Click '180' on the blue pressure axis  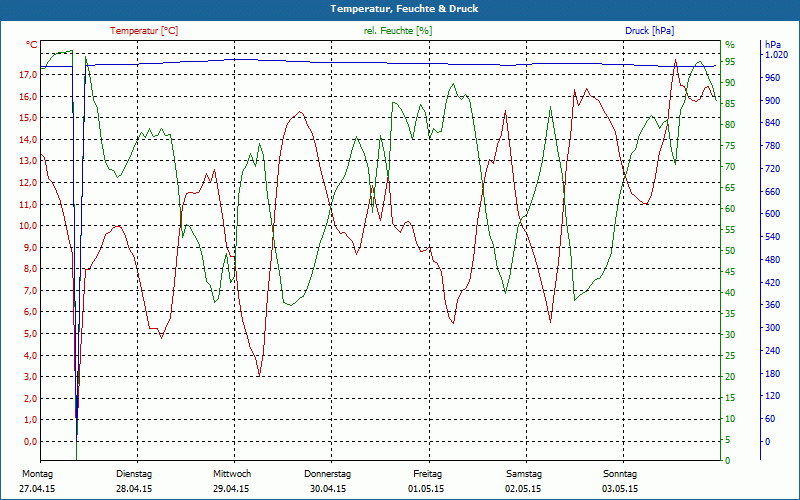point(772,373)
